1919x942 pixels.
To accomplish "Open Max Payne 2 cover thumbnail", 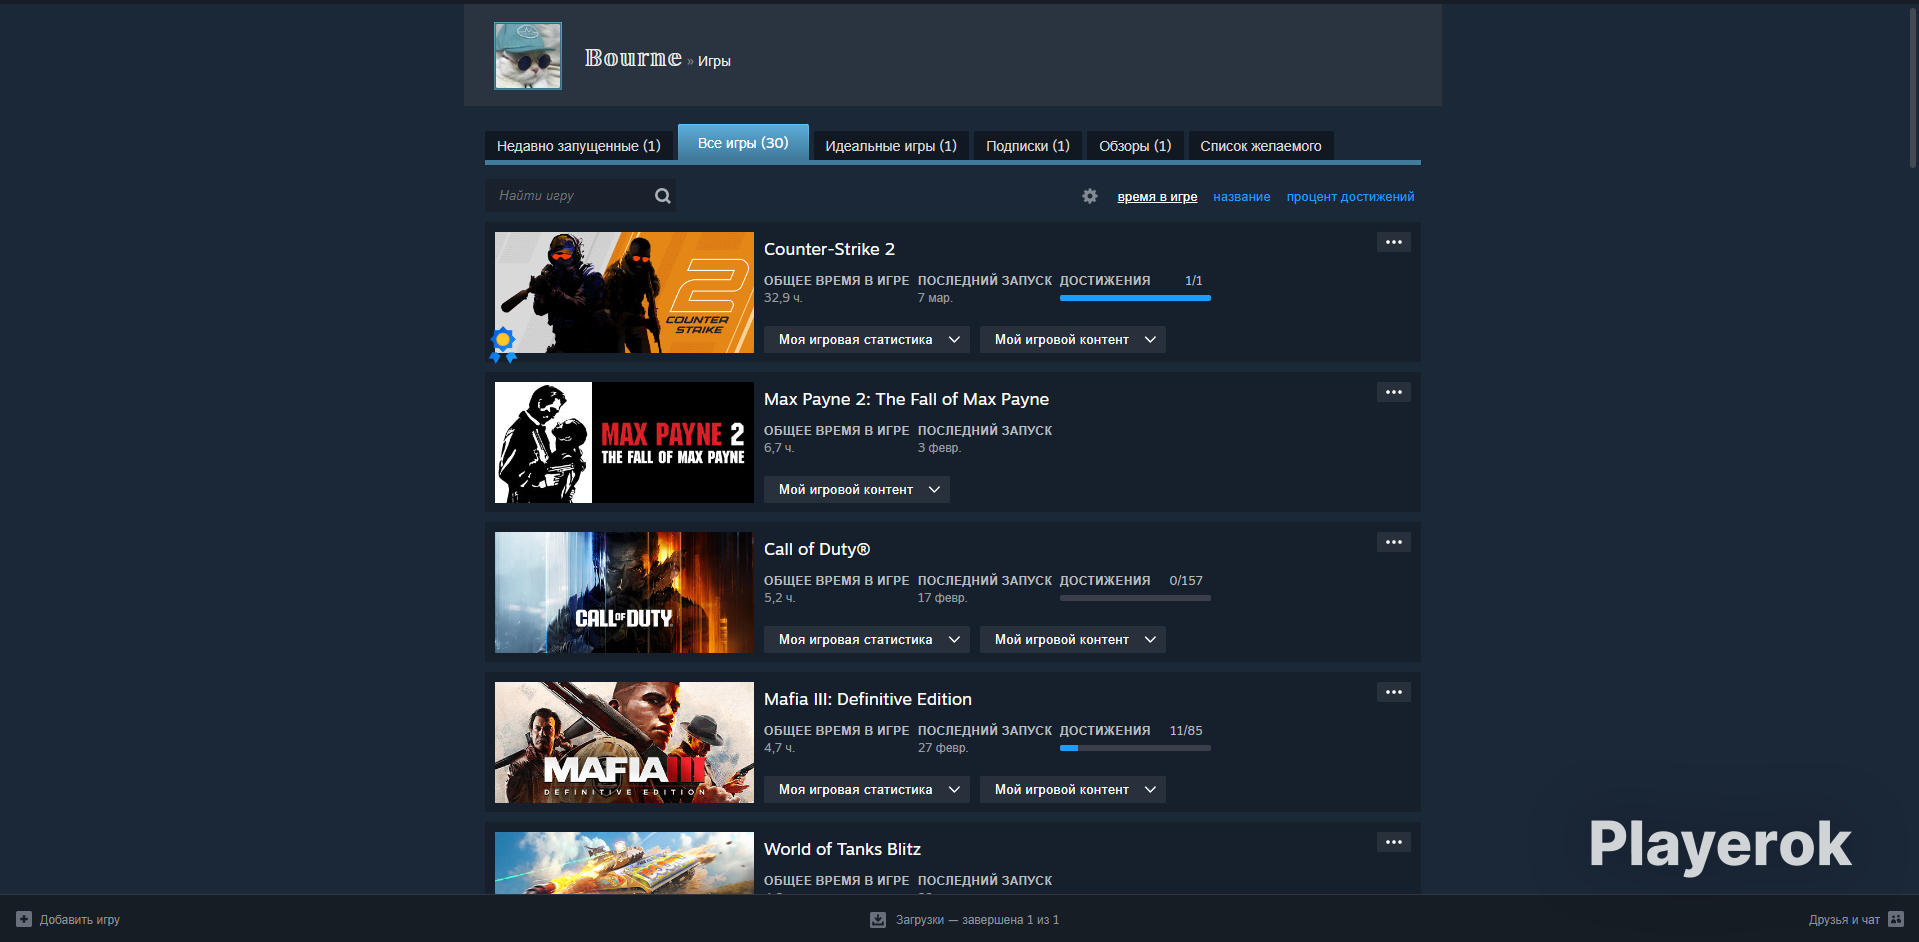I will 624,442.
